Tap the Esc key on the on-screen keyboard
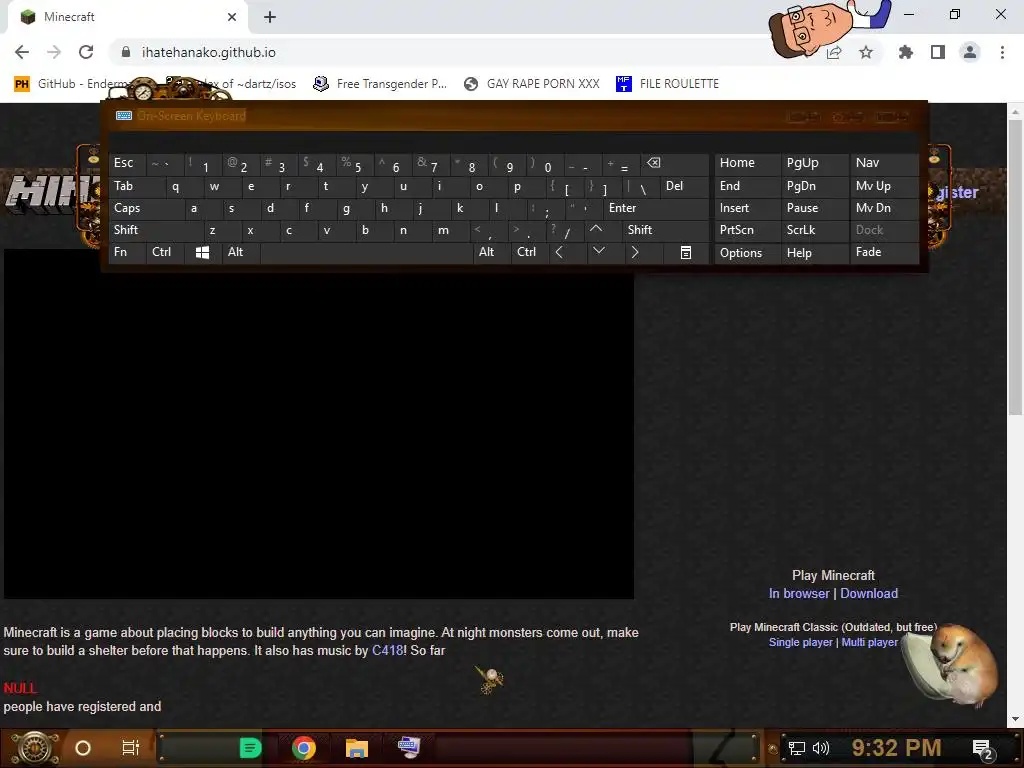This screenshot has width=1024, height=768. tap(127, 163)
